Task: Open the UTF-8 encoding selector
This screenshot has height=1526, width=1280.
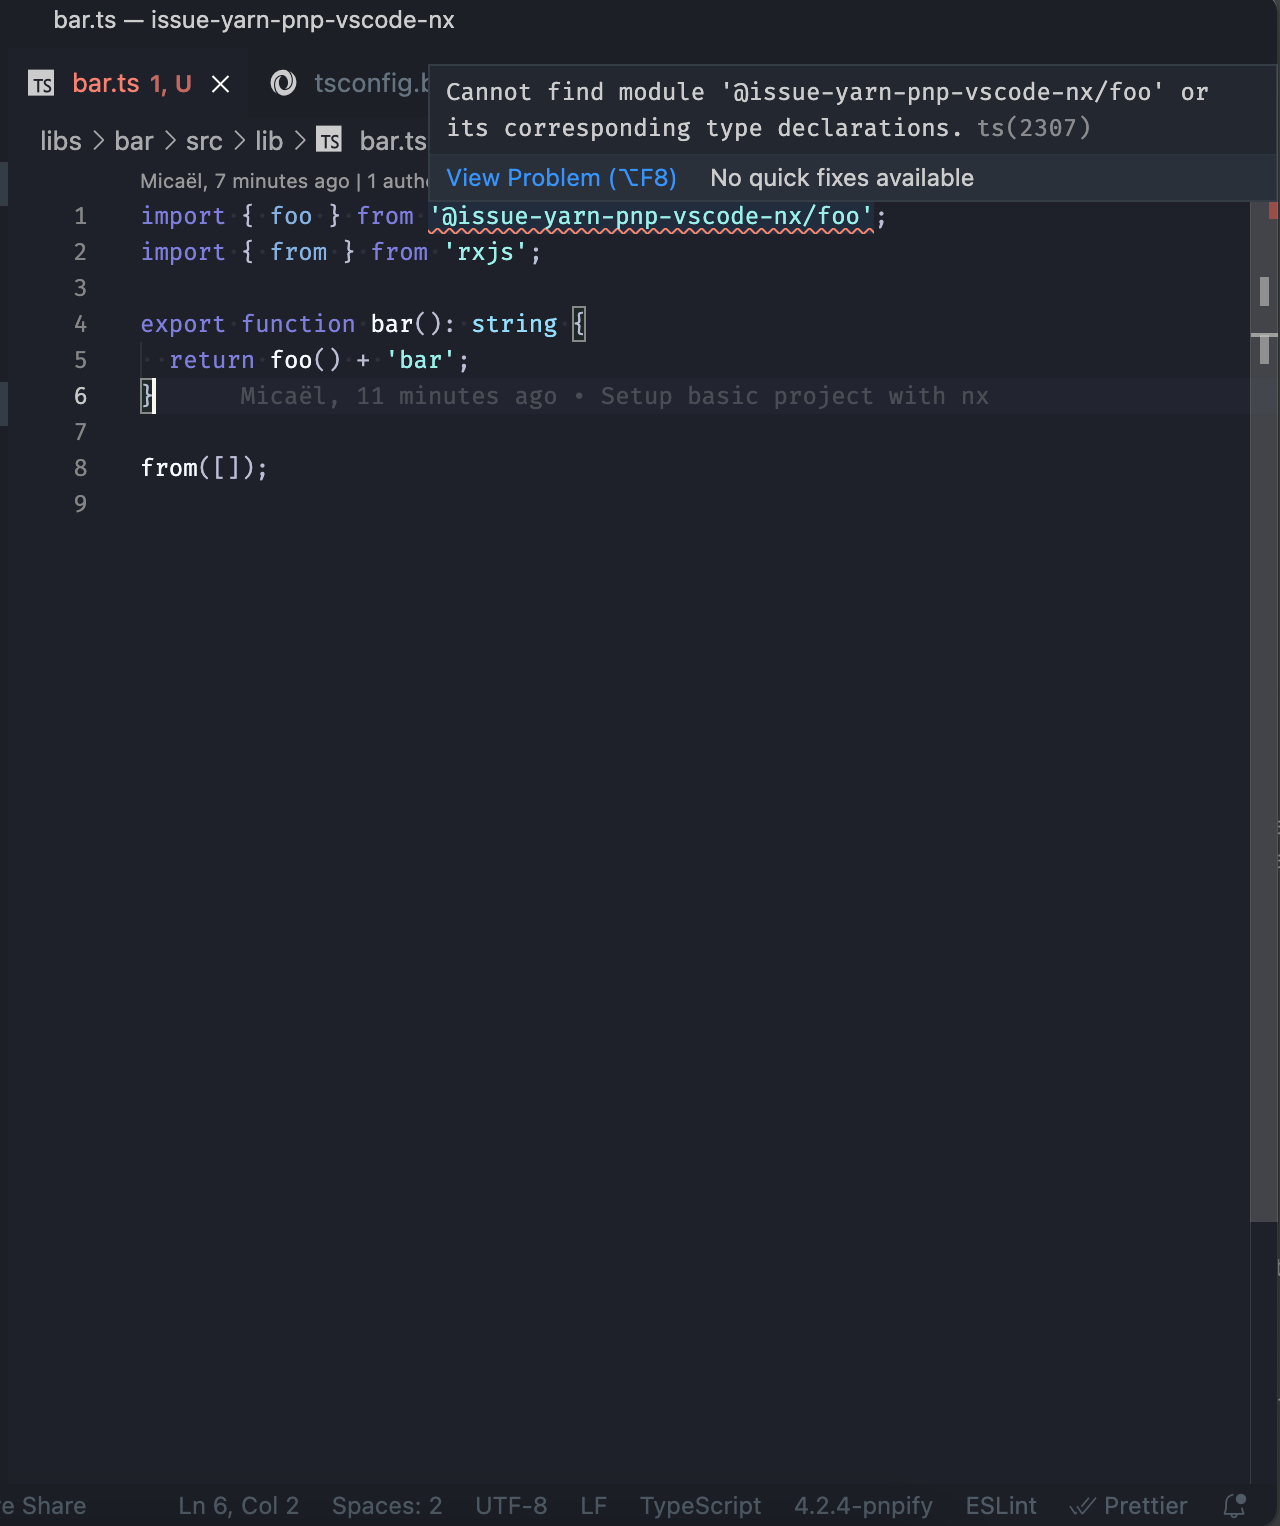Action: (511, 1505)
